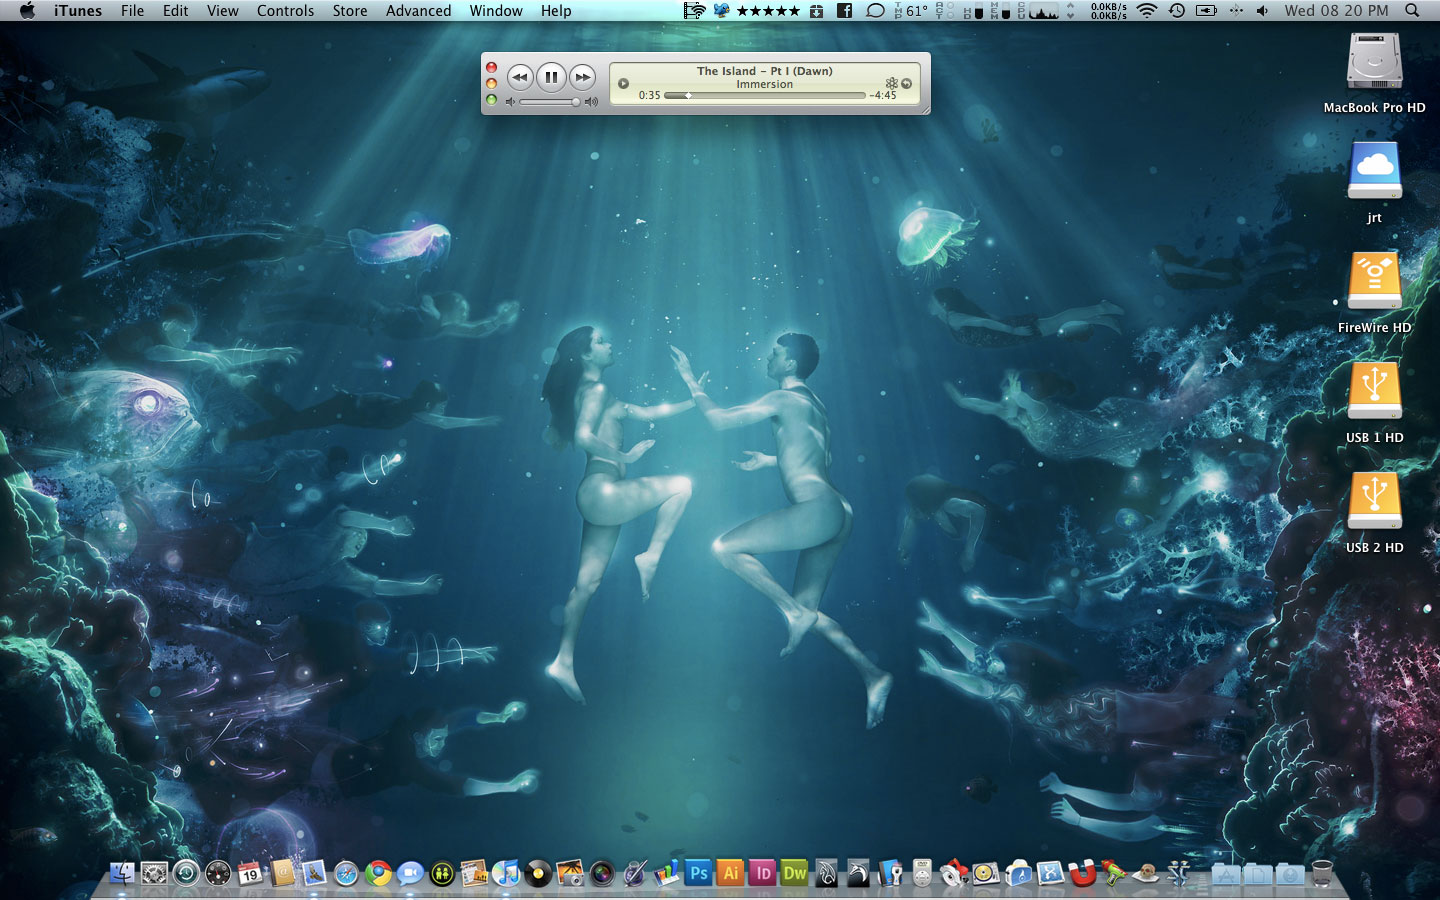Open the Advanced menu
This screenshot has height=900, width=1440.
[x=418, y=11]
